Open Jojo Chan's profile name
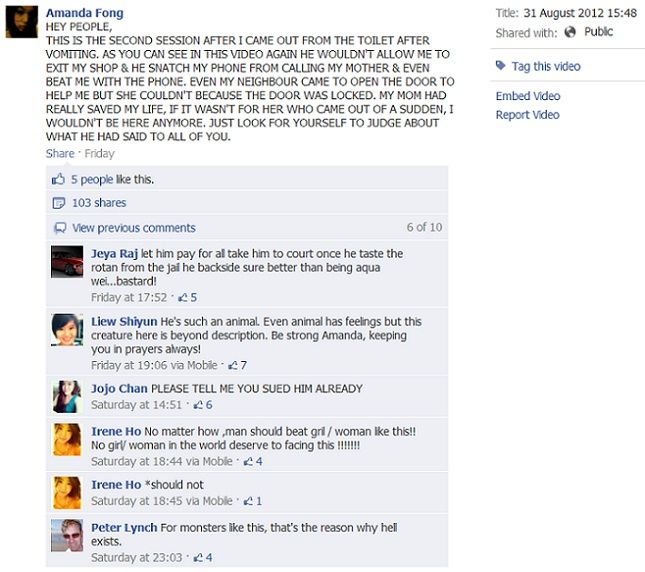This screenshot has width=645, height=572. pos(119,389)
